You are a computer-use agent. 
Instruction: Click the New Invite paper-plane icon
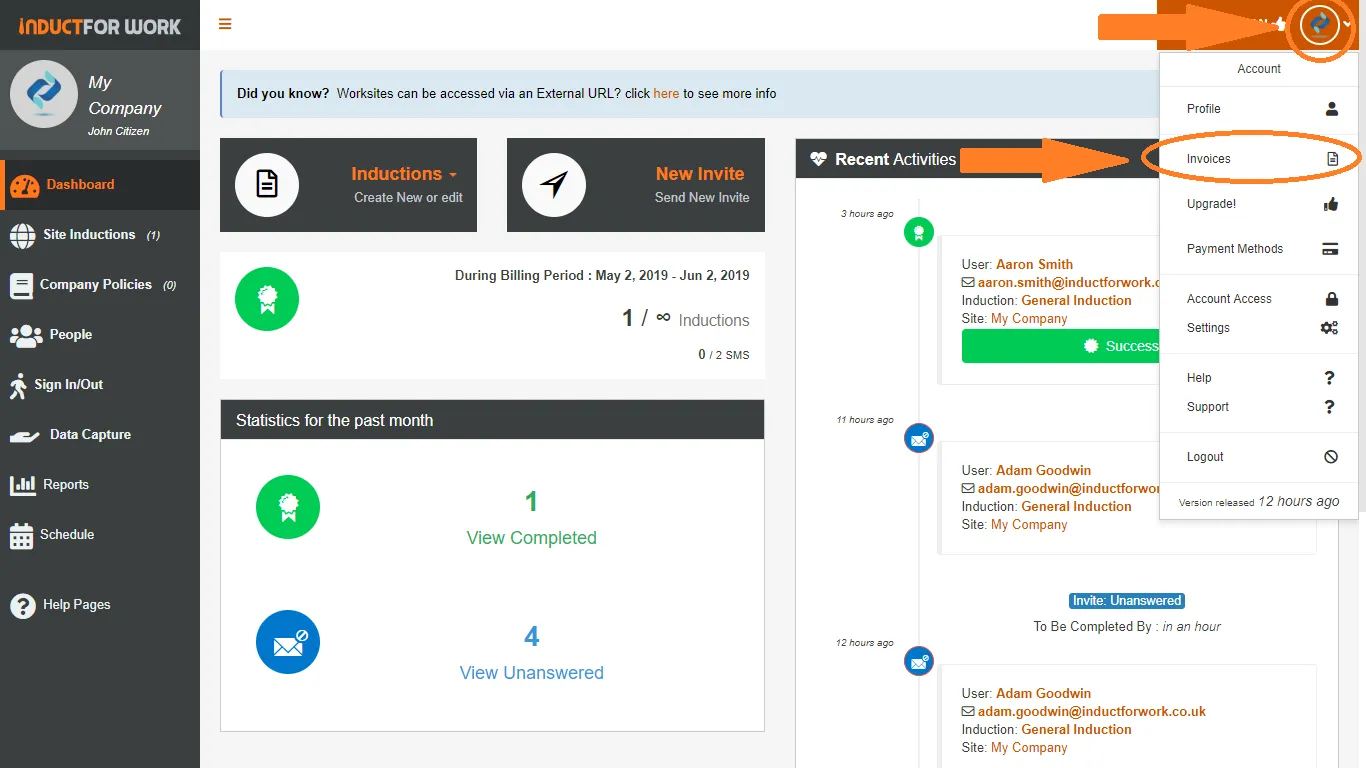click(554, 185)
